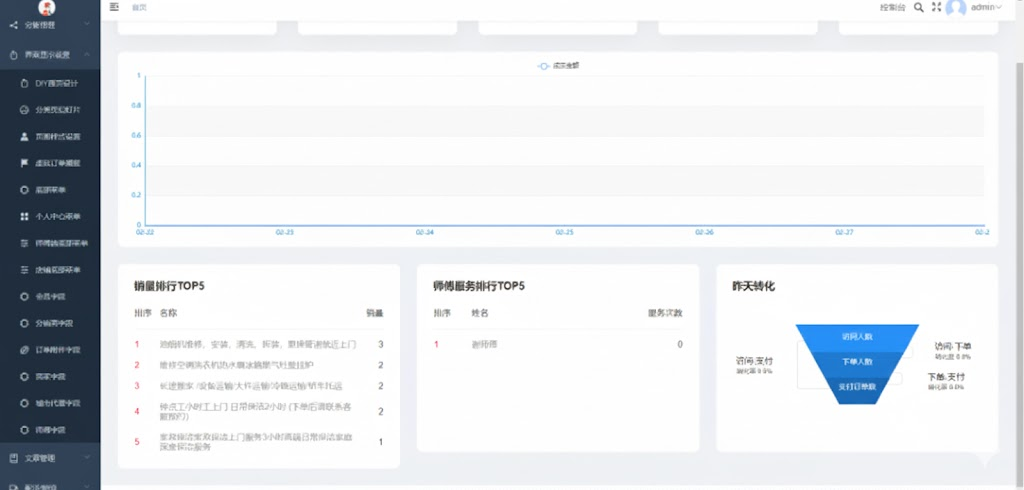Viewport: 1024px width, 490px height.
Task: Collapse the sidebar with the header fold icon
Action: pos(114,7)
